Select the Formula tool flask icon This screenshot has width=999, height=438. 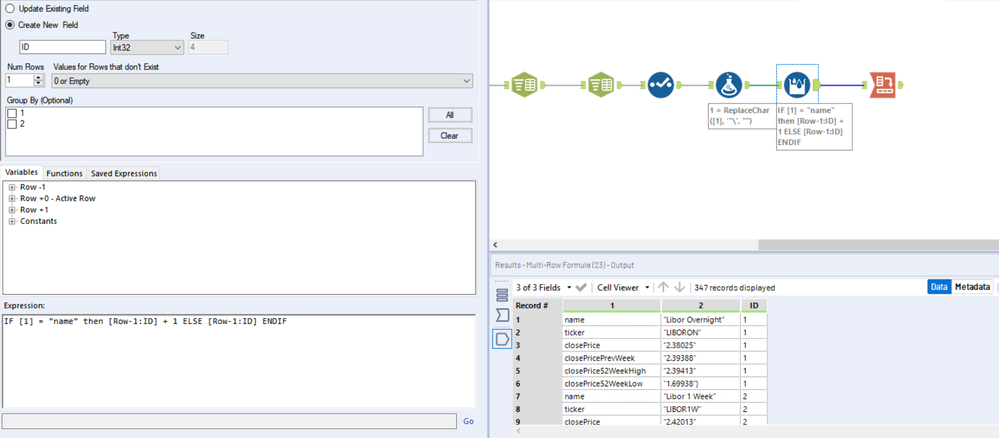pos(728,84)
